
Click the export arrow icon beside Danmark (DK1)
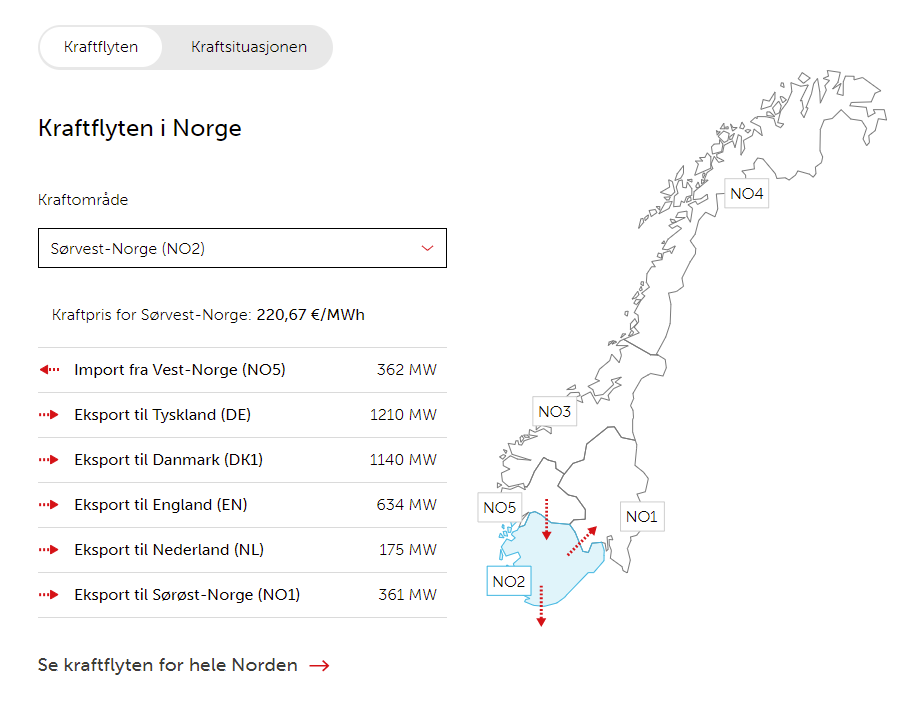click(49, 459)
